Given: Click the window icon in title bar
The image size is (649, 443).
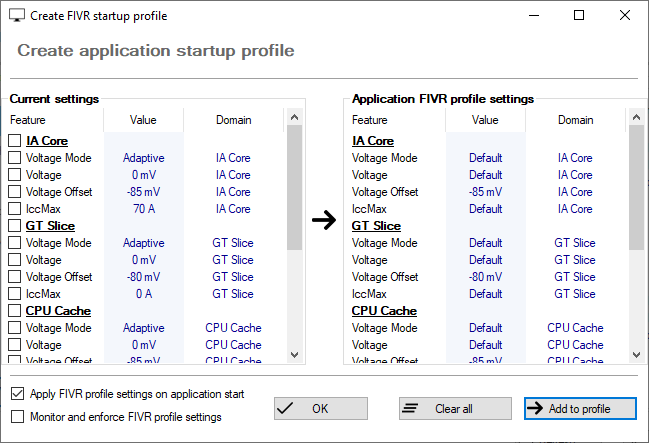Looking at the screenshot, I should pos(17,16).
